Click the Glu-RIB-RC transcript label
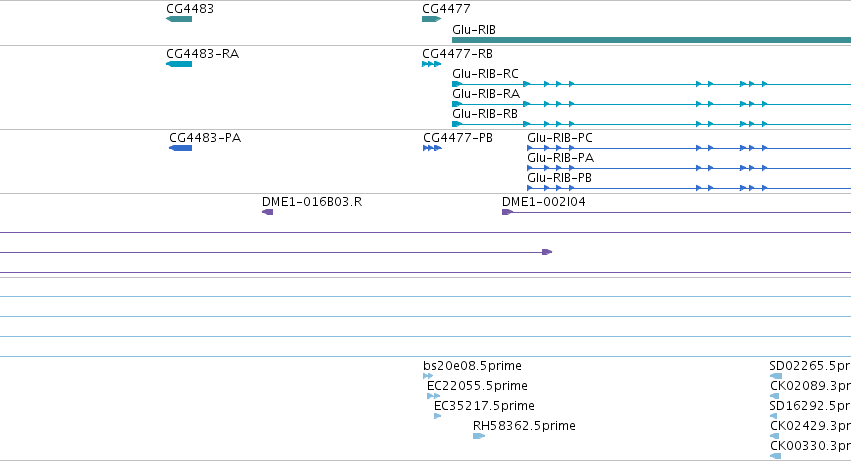 click(485, 74)
